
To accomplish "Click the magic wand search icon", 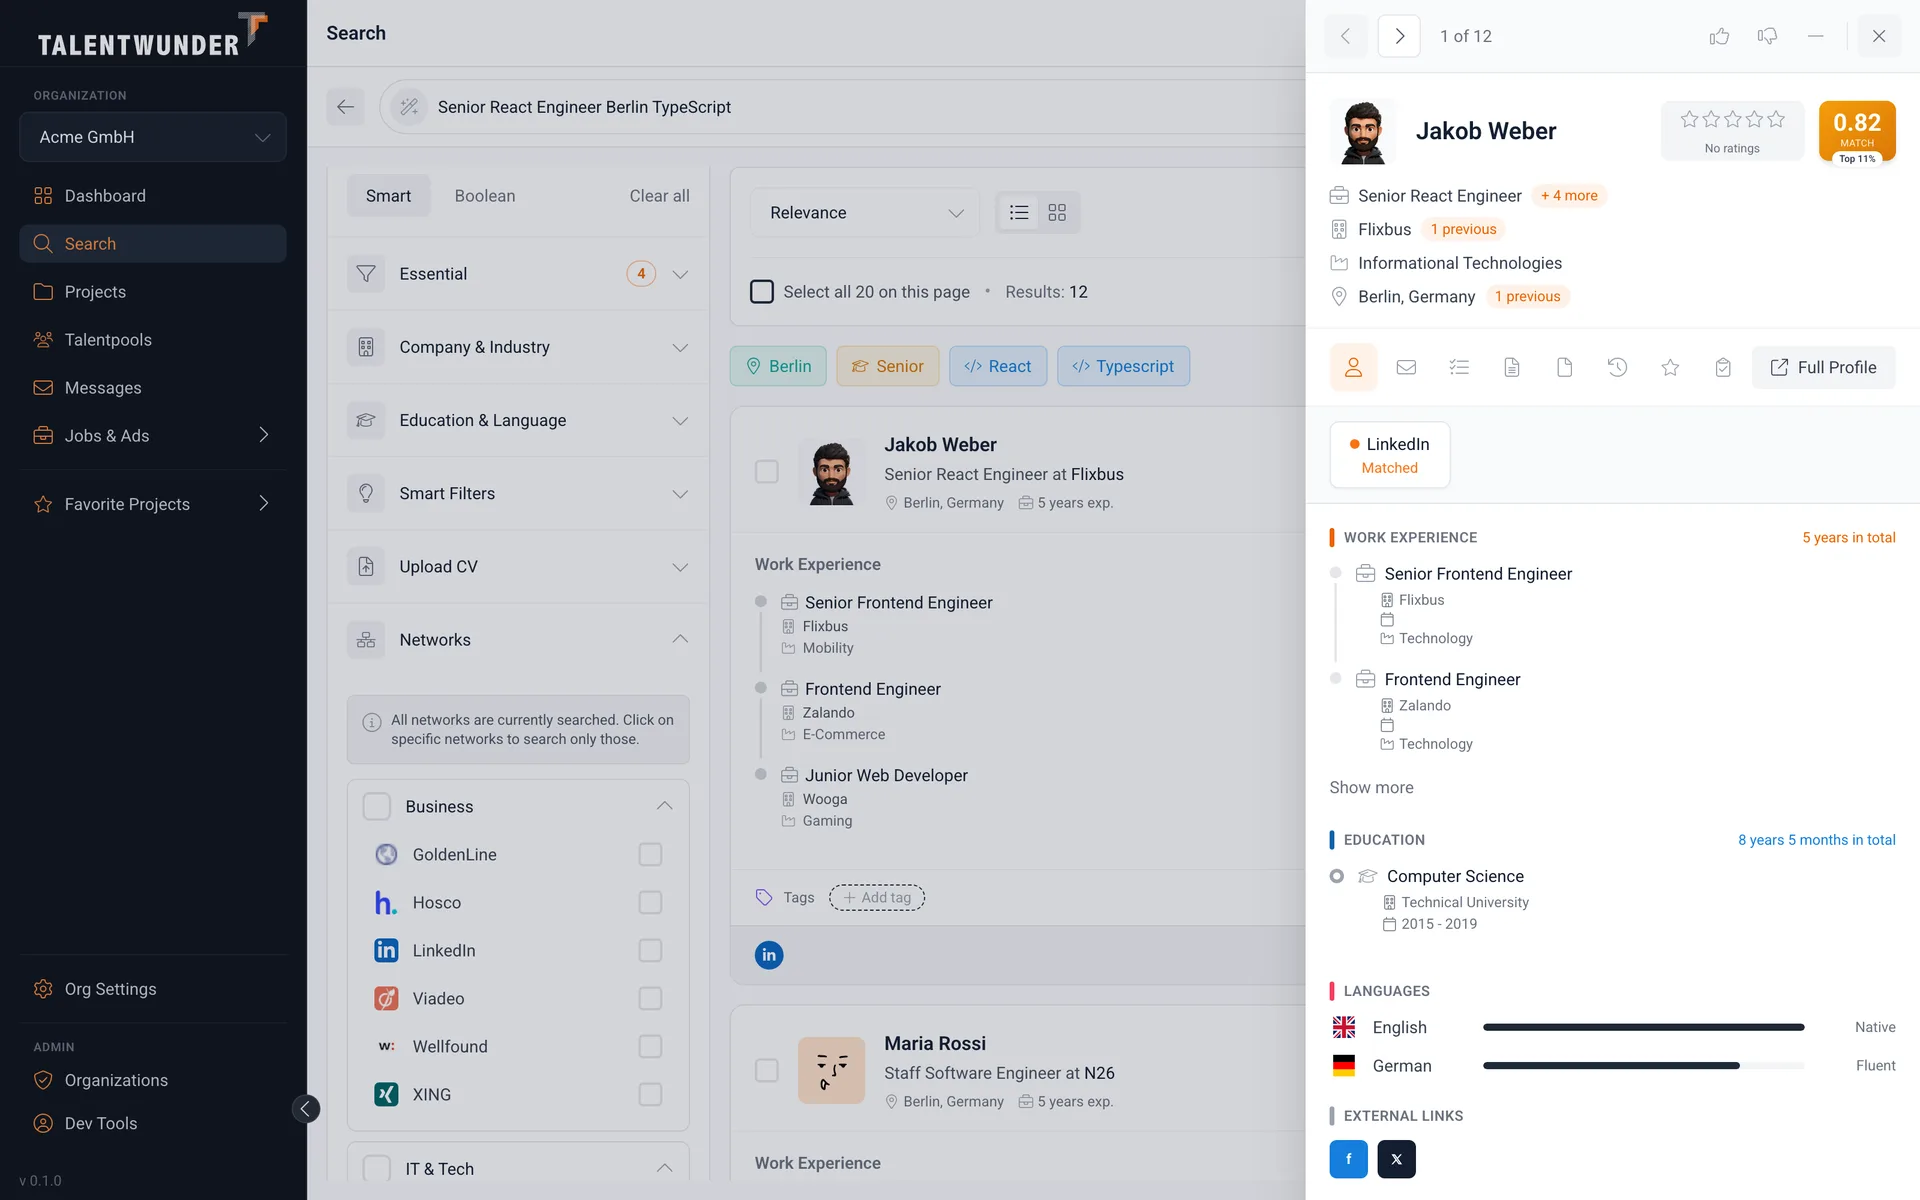I will click(x=409, y=107).
